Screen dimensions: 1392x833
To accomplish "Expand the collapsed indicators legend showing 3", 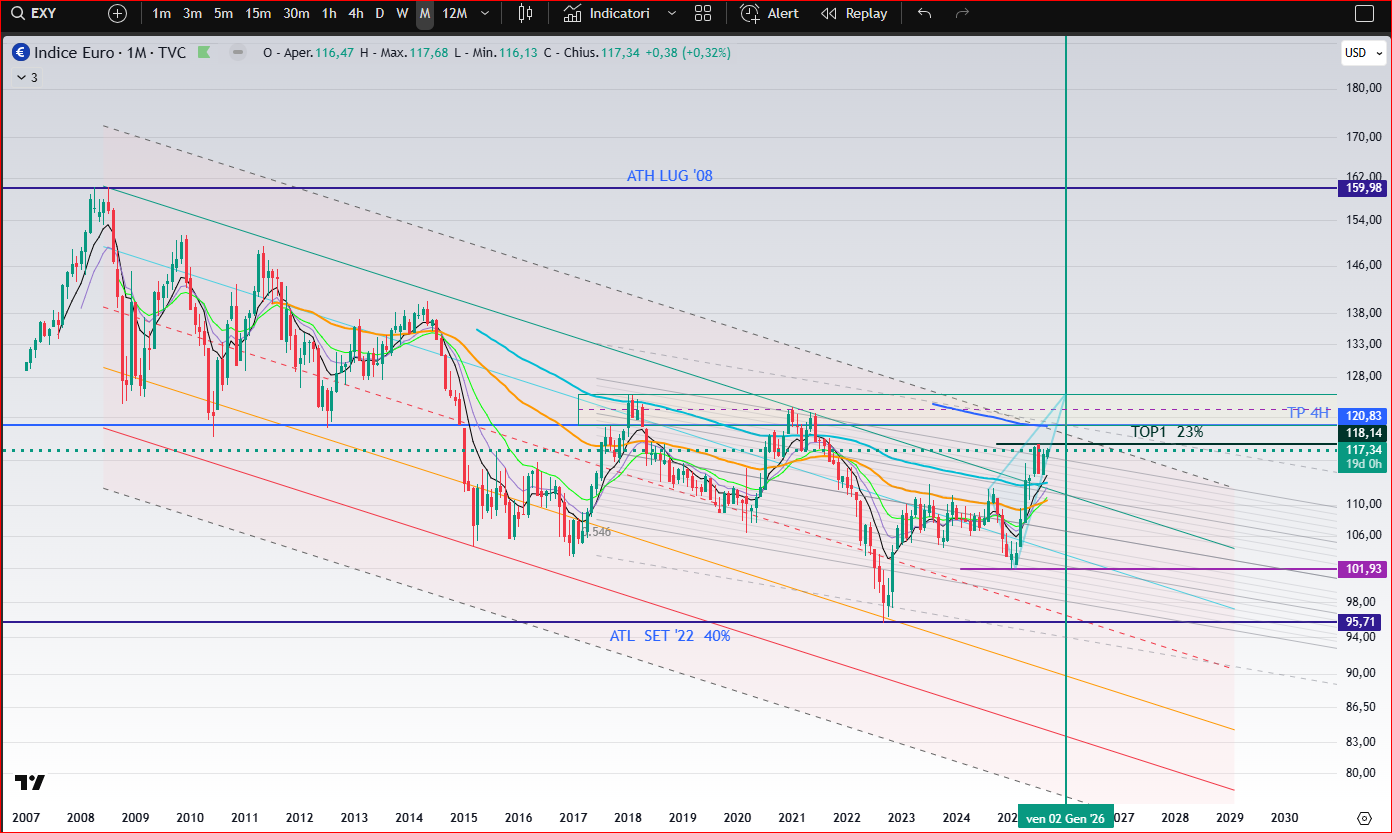I will tap(27, 77).
